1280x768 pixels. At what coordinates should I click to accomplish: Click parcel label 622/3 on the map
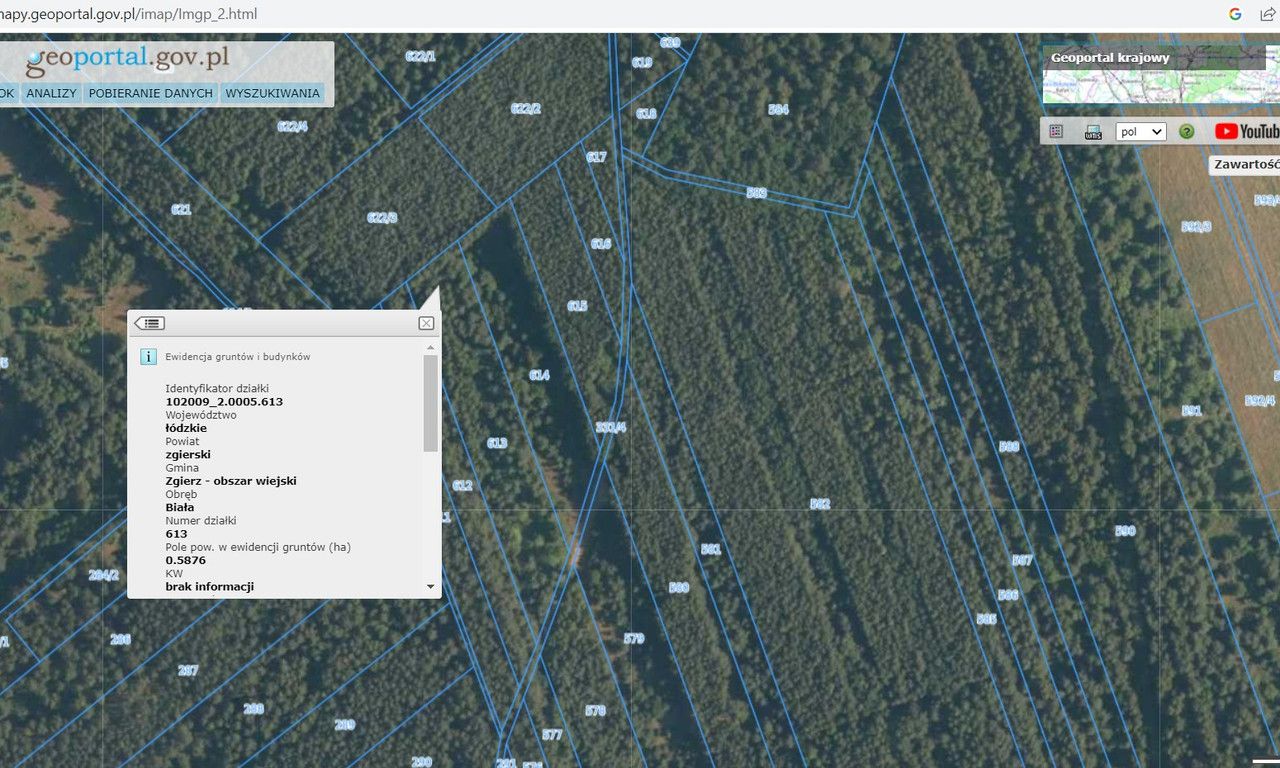point(382,217)
